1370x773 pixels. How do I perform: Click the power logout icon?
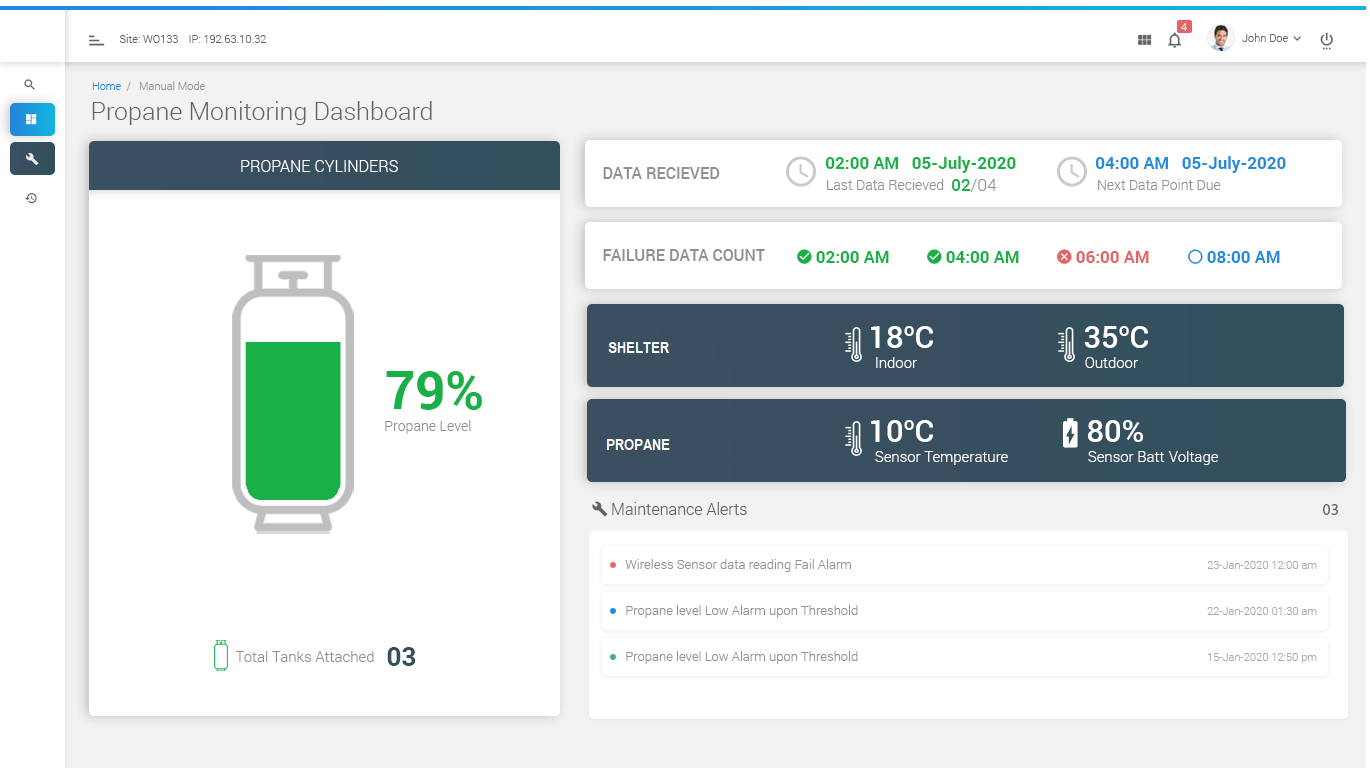[x=1326, y=40]
